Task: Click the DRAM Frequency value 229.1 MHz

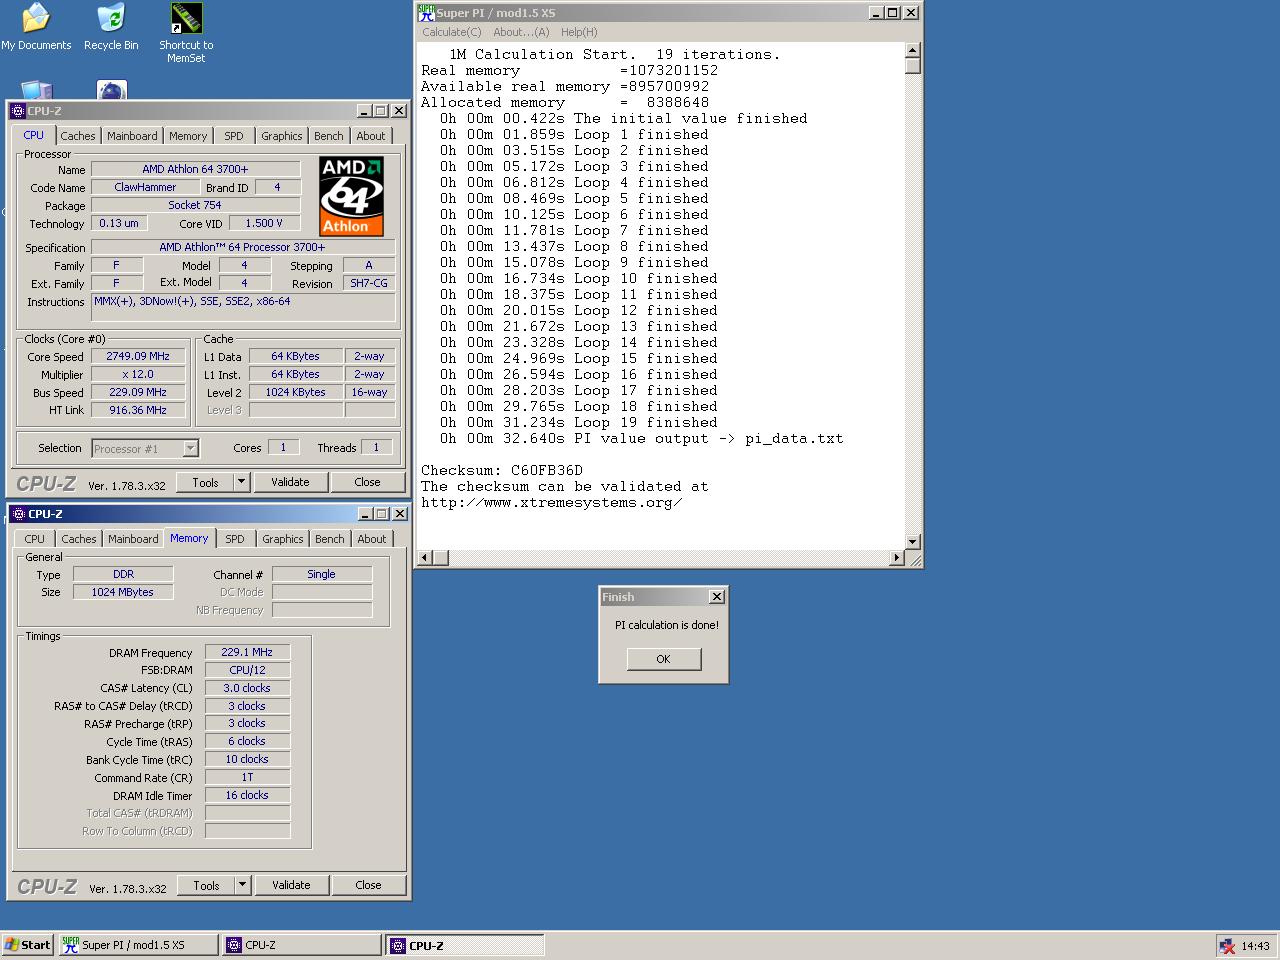Action: [247, 652]
